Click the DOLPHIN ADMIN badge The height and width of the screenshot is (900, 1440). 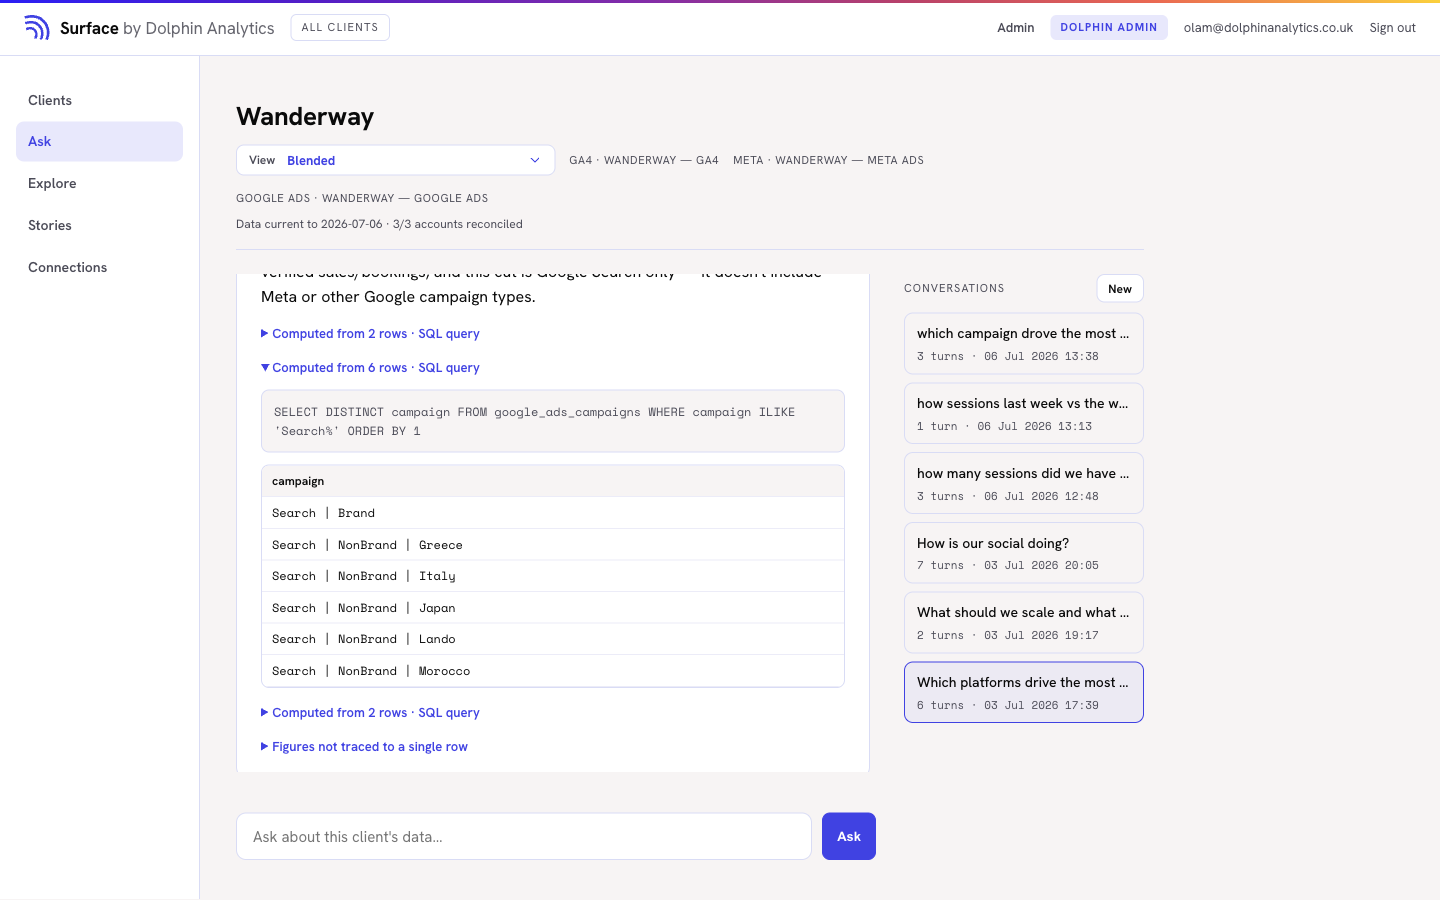pyautogui.click(x=1108, y=28)
